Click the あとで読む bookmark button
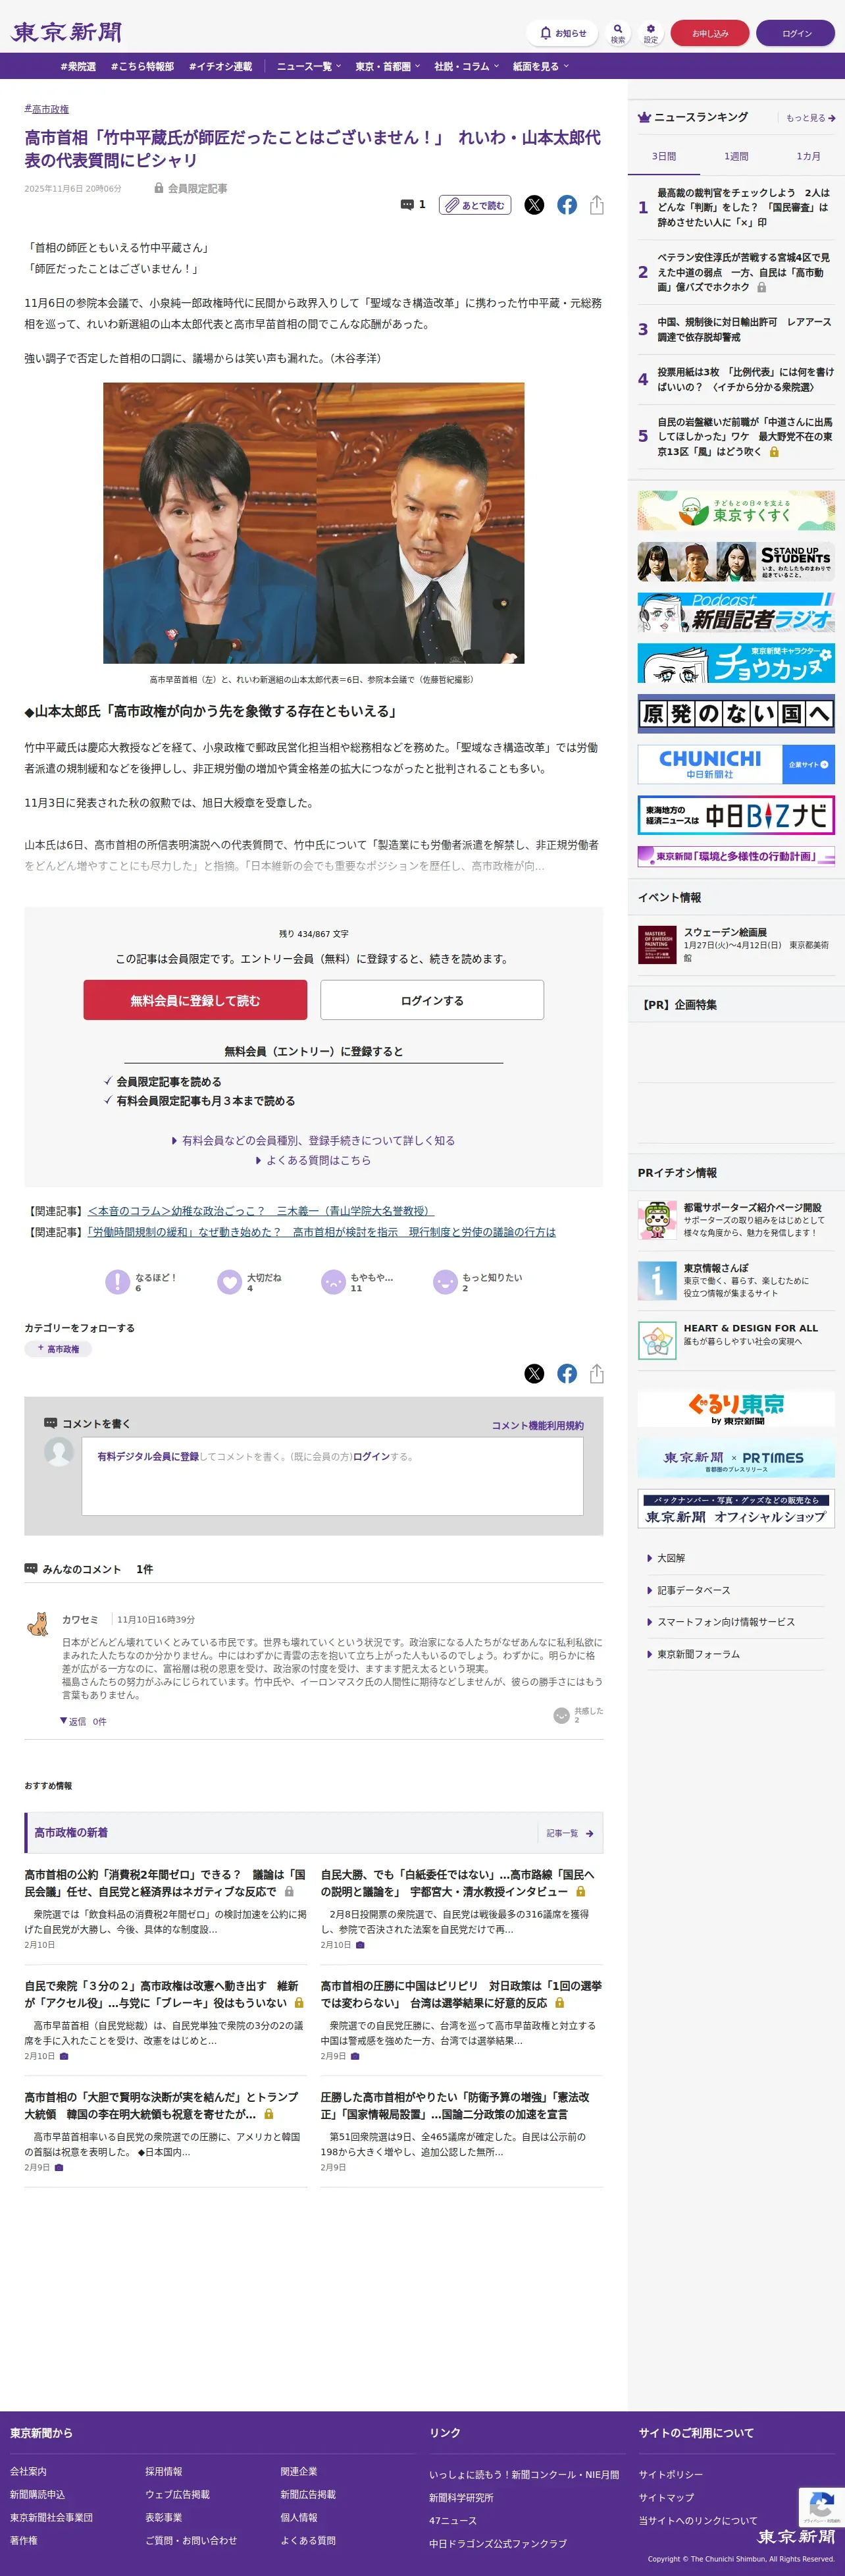Image resolution: width=845 pixels, height=2576 pixels. coord(475,205)
